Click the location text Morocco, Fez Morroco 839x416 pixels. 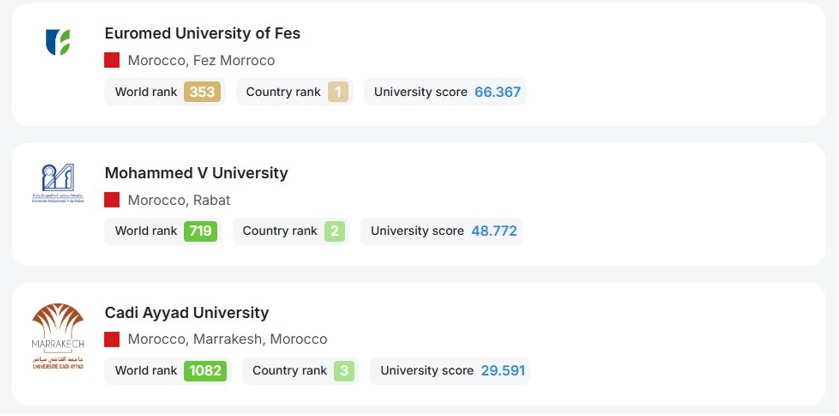click(x=201, y=60)
